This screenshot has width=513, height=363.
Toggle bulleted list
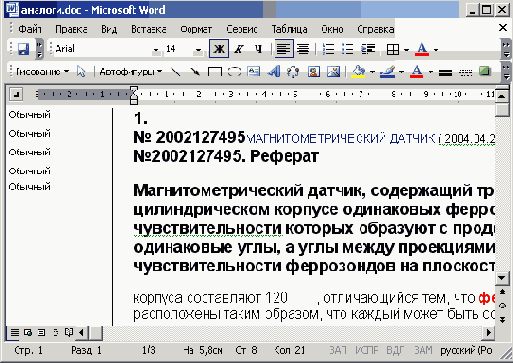pyautogui.click(x=348, y=49)
